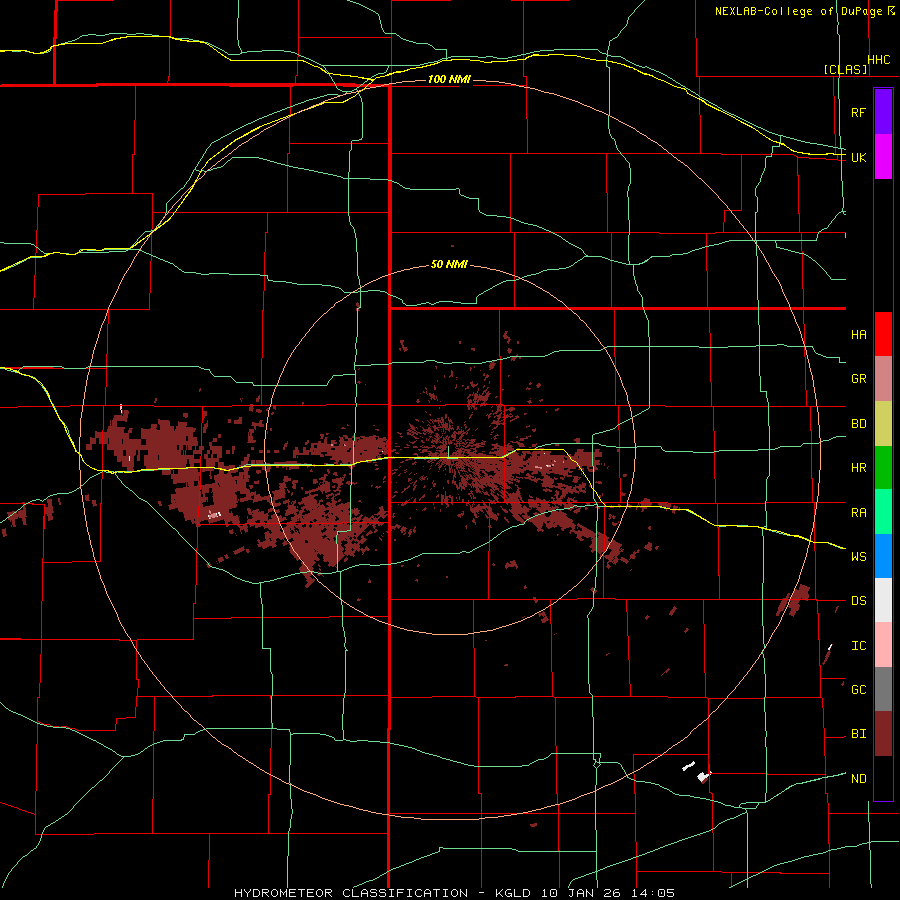Click the KGLD radar site identifier
The image size is (900, 900).
[x=511, y=893]
